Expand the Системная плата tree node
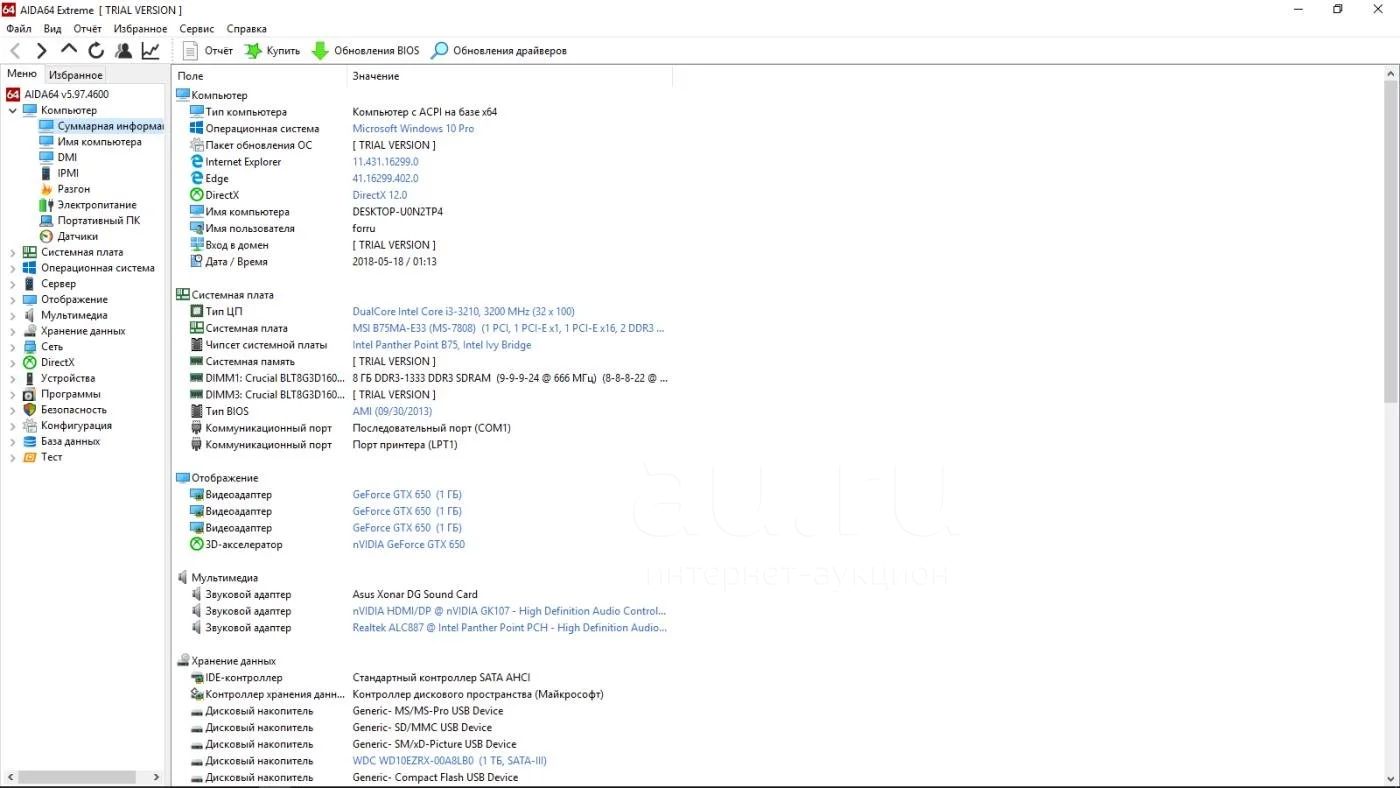The width and height of the screenshot is (1400, 788). (x=13, y=252)
